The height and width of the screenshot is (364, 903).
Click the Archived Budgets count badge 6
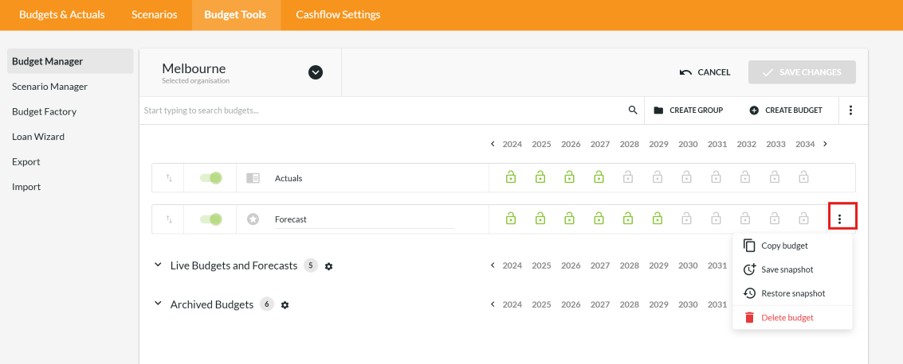(267, 304)
